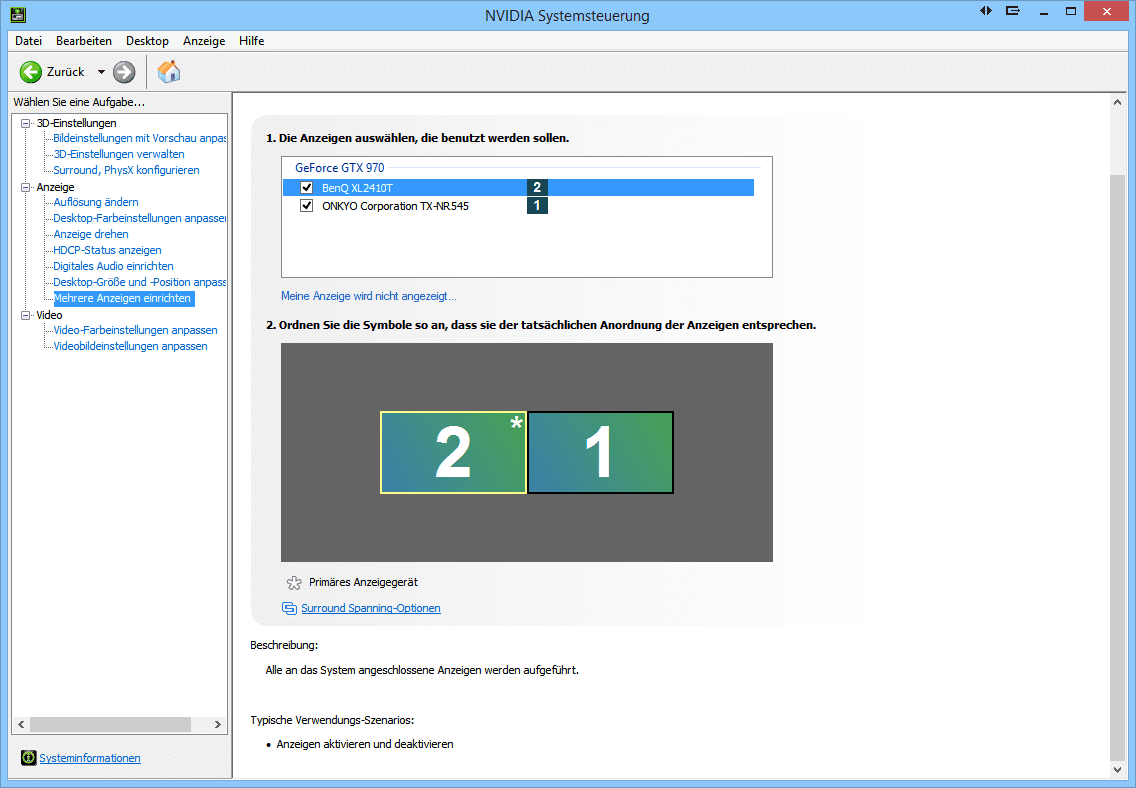Click the main panel vertical scrollbar thumb

[1117, 467]
